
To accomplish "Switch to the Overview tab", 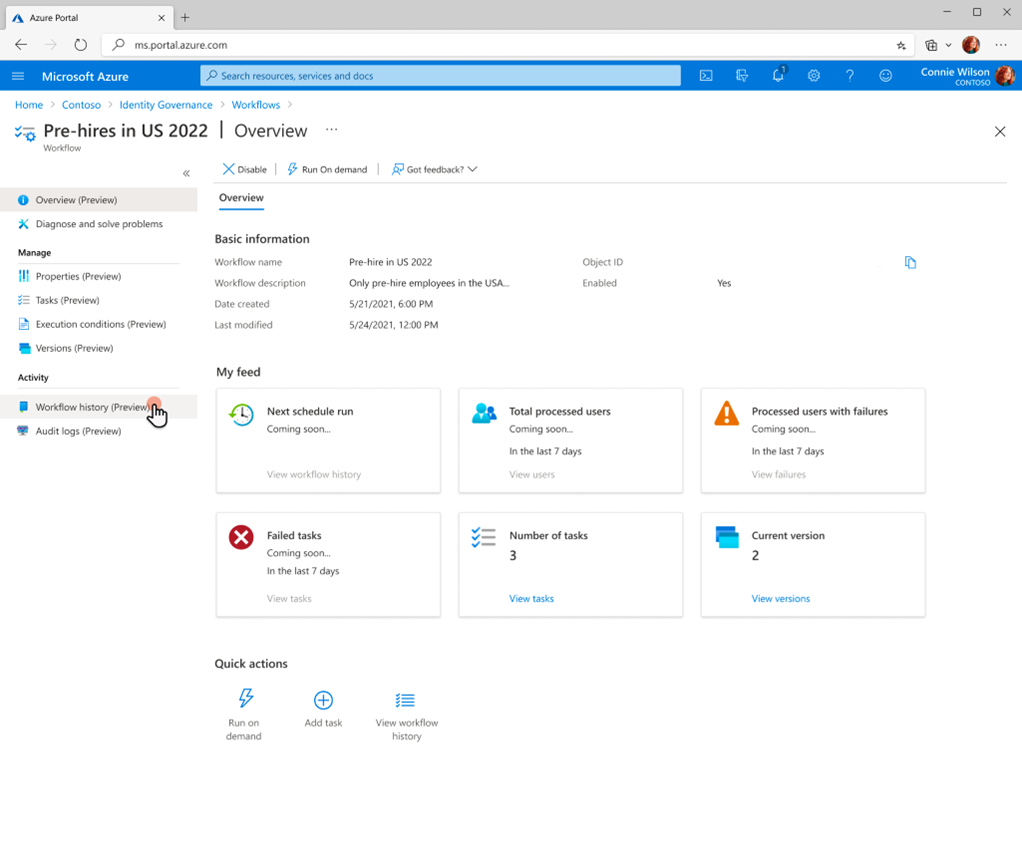I will [241, 198].
